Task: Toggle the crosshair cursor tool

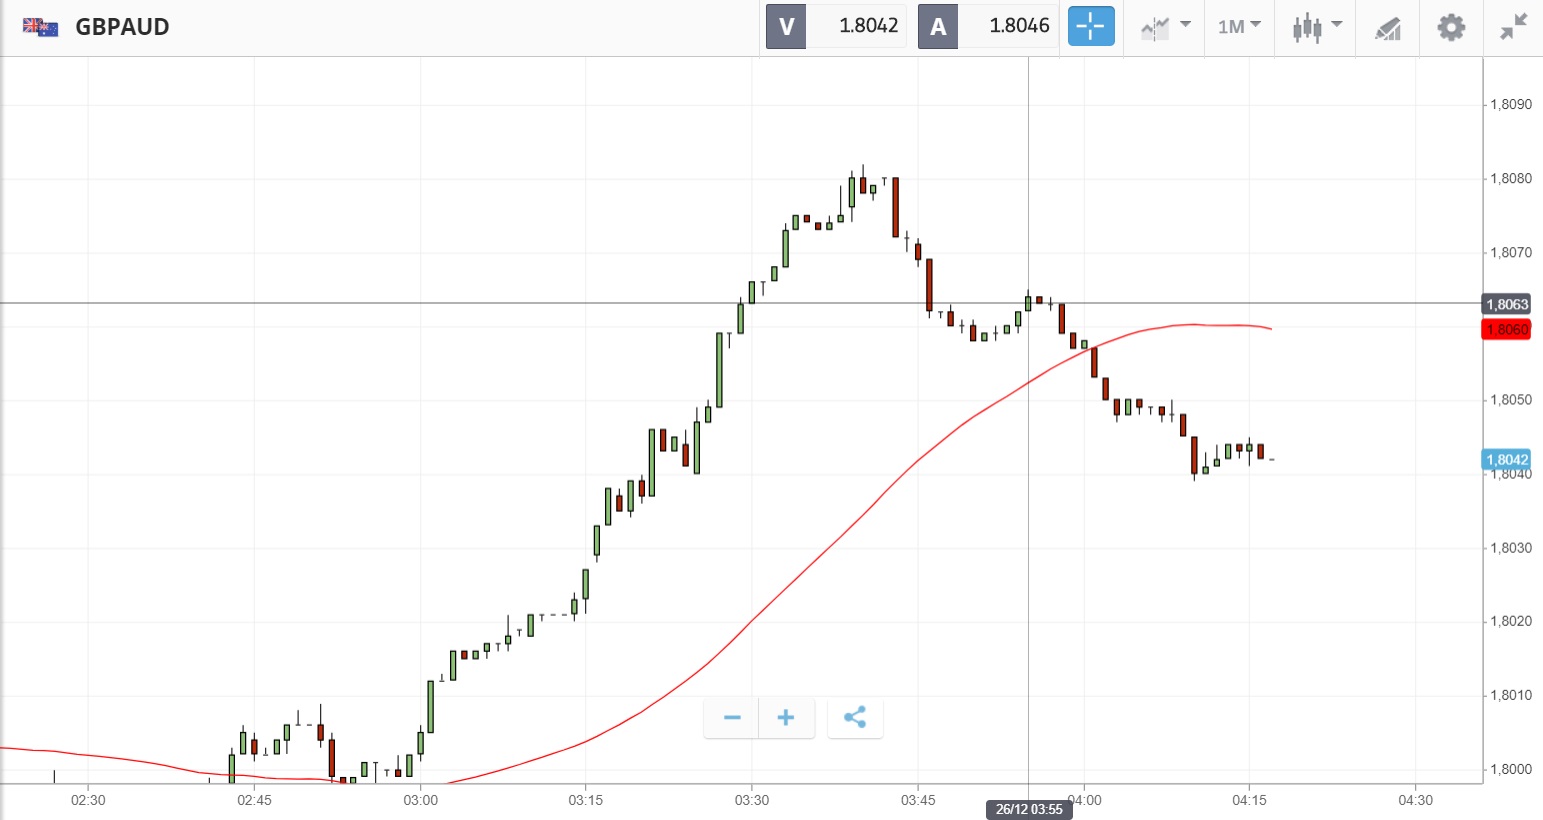Action: click(1090, 26)
